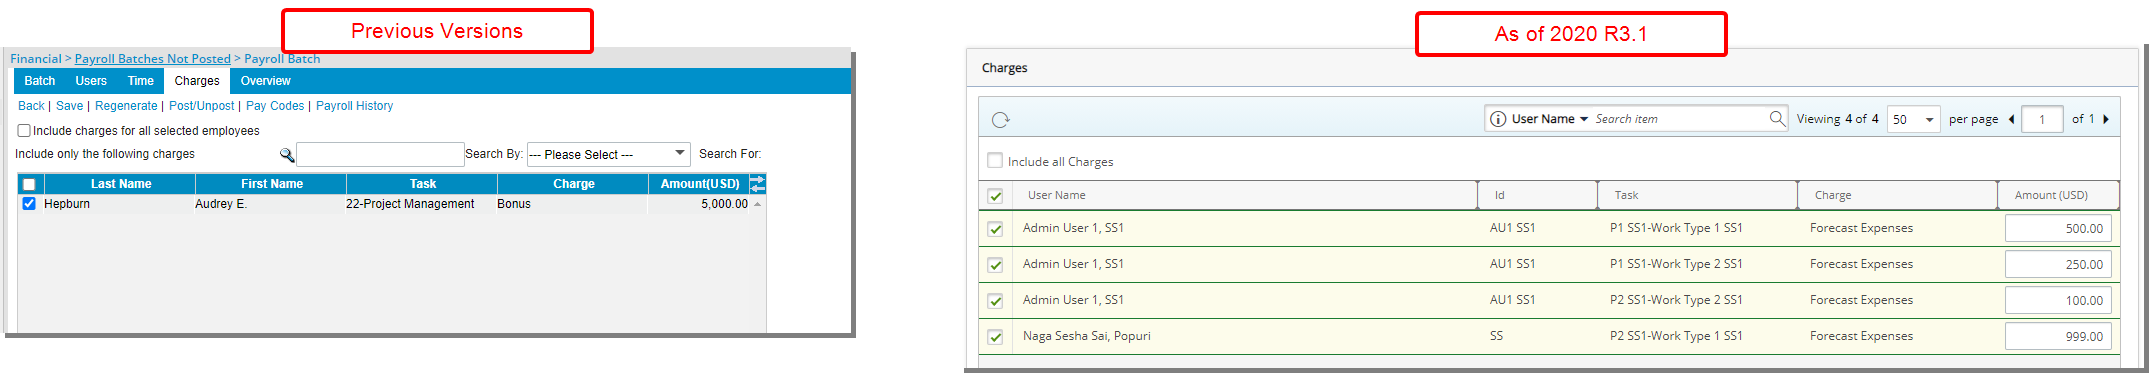This screenshot has width=2154, height=378.
Task: Switch to the Overview tab
Action: coord(266,81)
